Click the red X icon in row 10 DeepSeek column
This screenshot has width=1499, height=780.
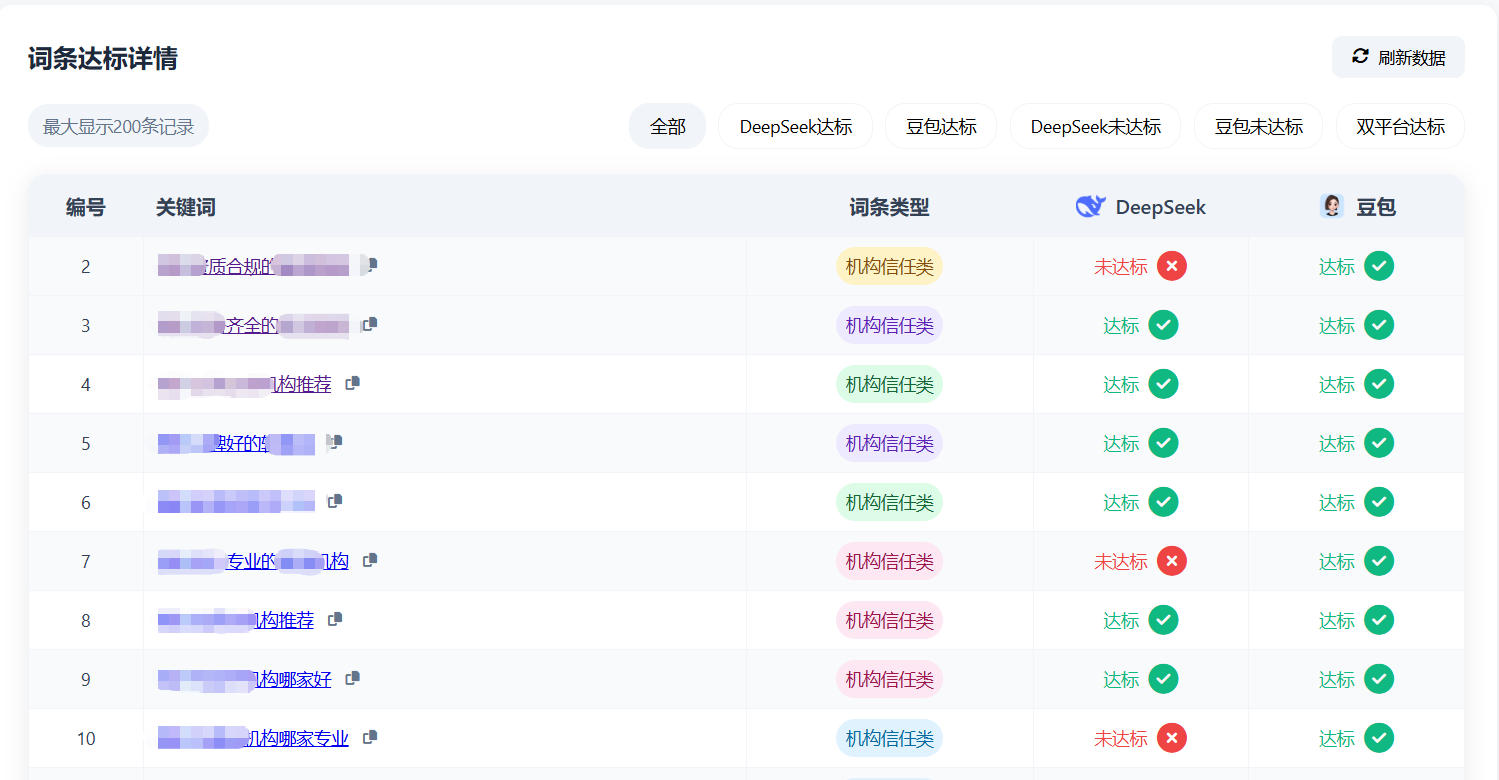(1172, 738)
